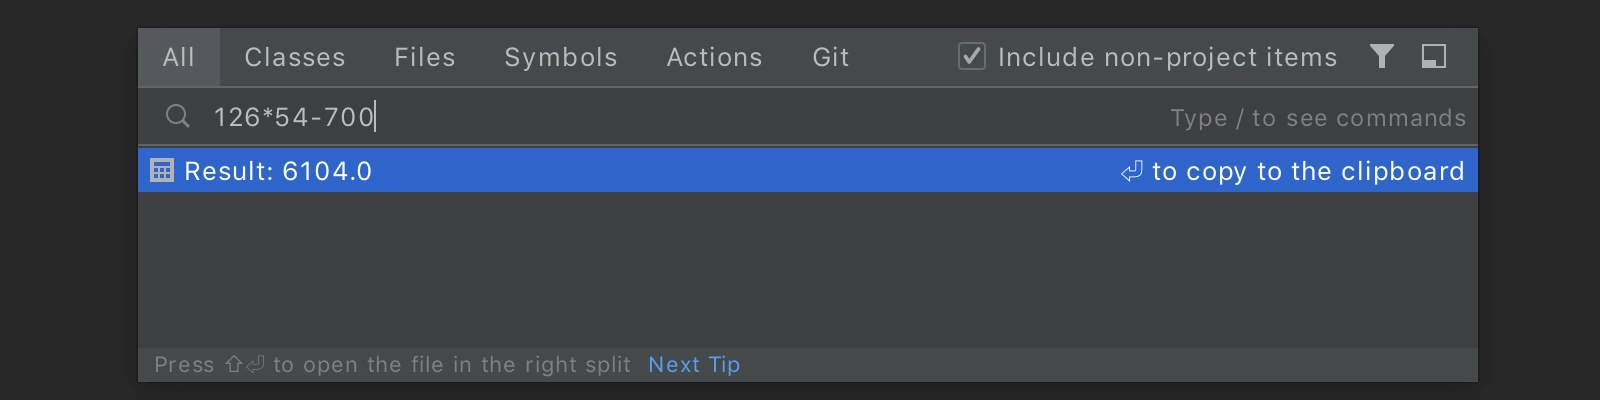Toggle Include non-project items checkbox
Image resolution: width=1600 pixels, height=400 pixels.
tap(971, 56)
